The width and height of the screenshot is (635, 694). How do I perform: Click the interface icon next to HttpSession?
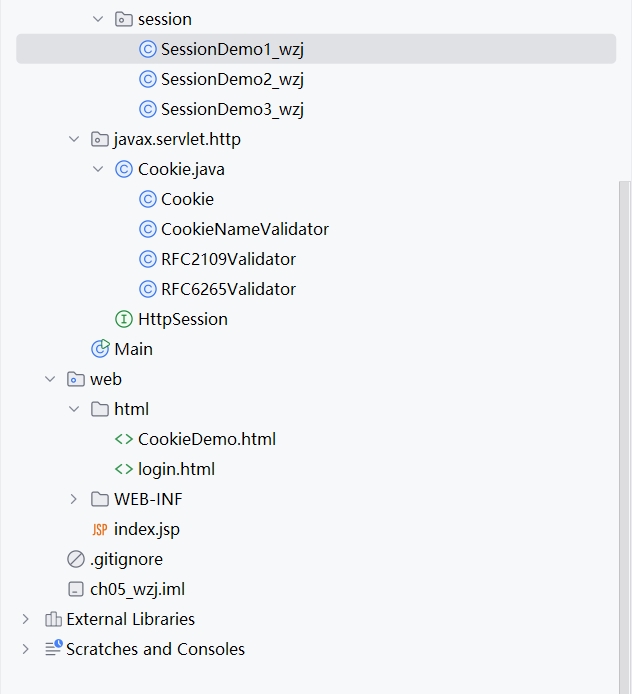124,319
